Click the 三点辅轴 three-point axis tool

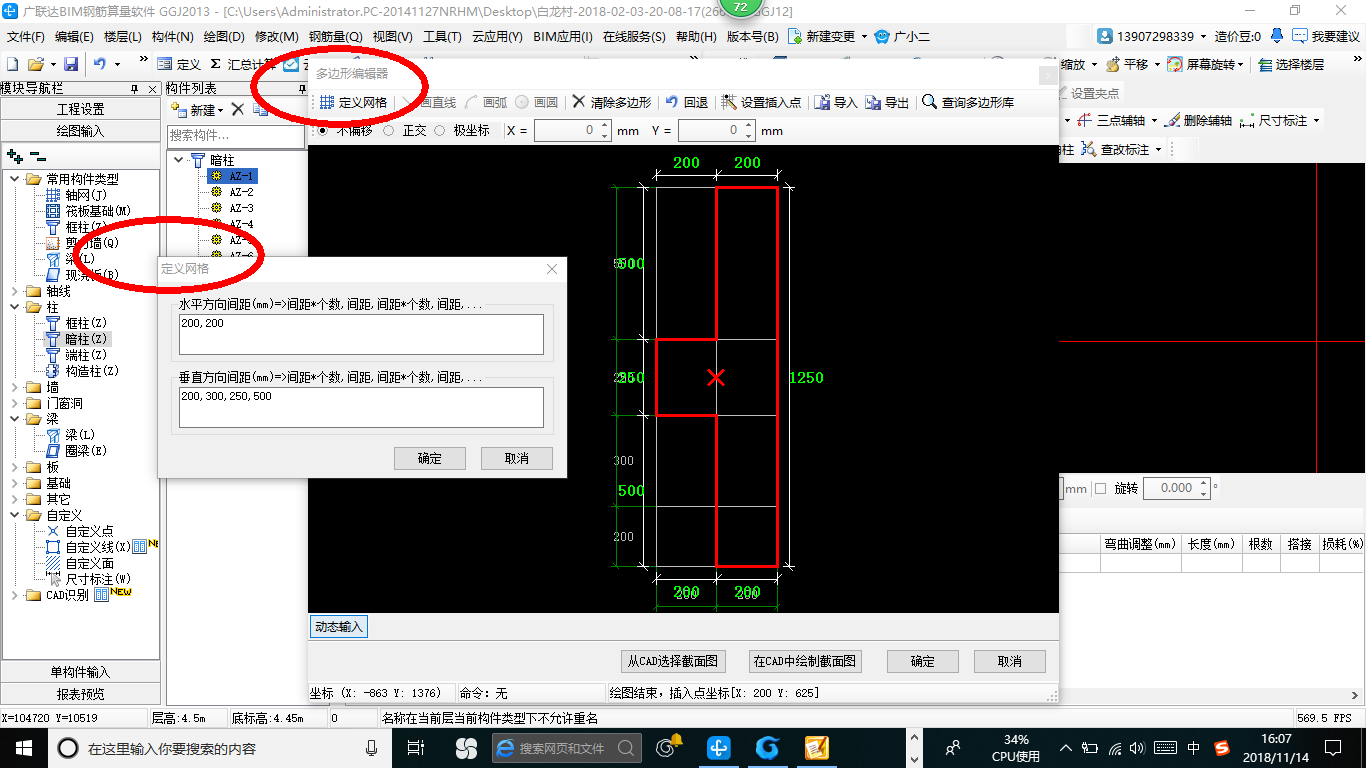1111,120
